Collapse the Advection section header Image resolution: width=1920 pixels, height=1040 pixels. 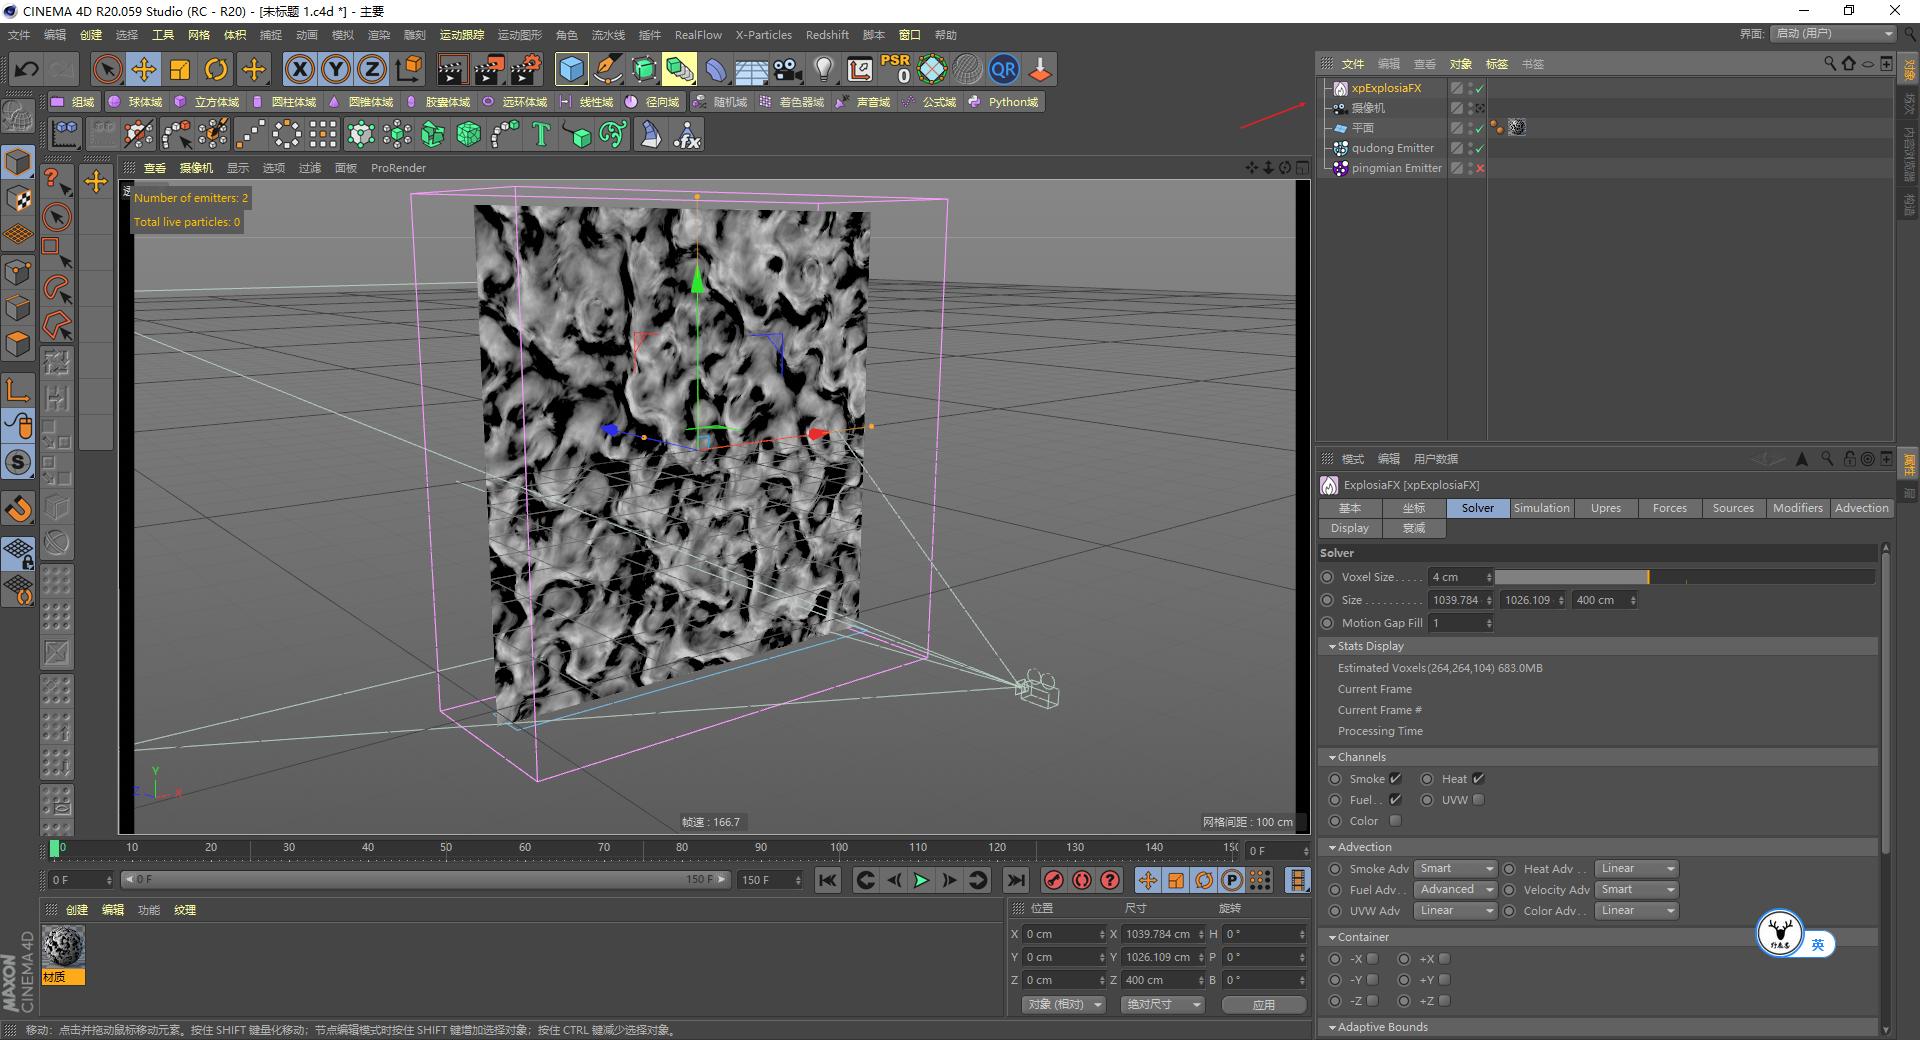coord(1331,847)
